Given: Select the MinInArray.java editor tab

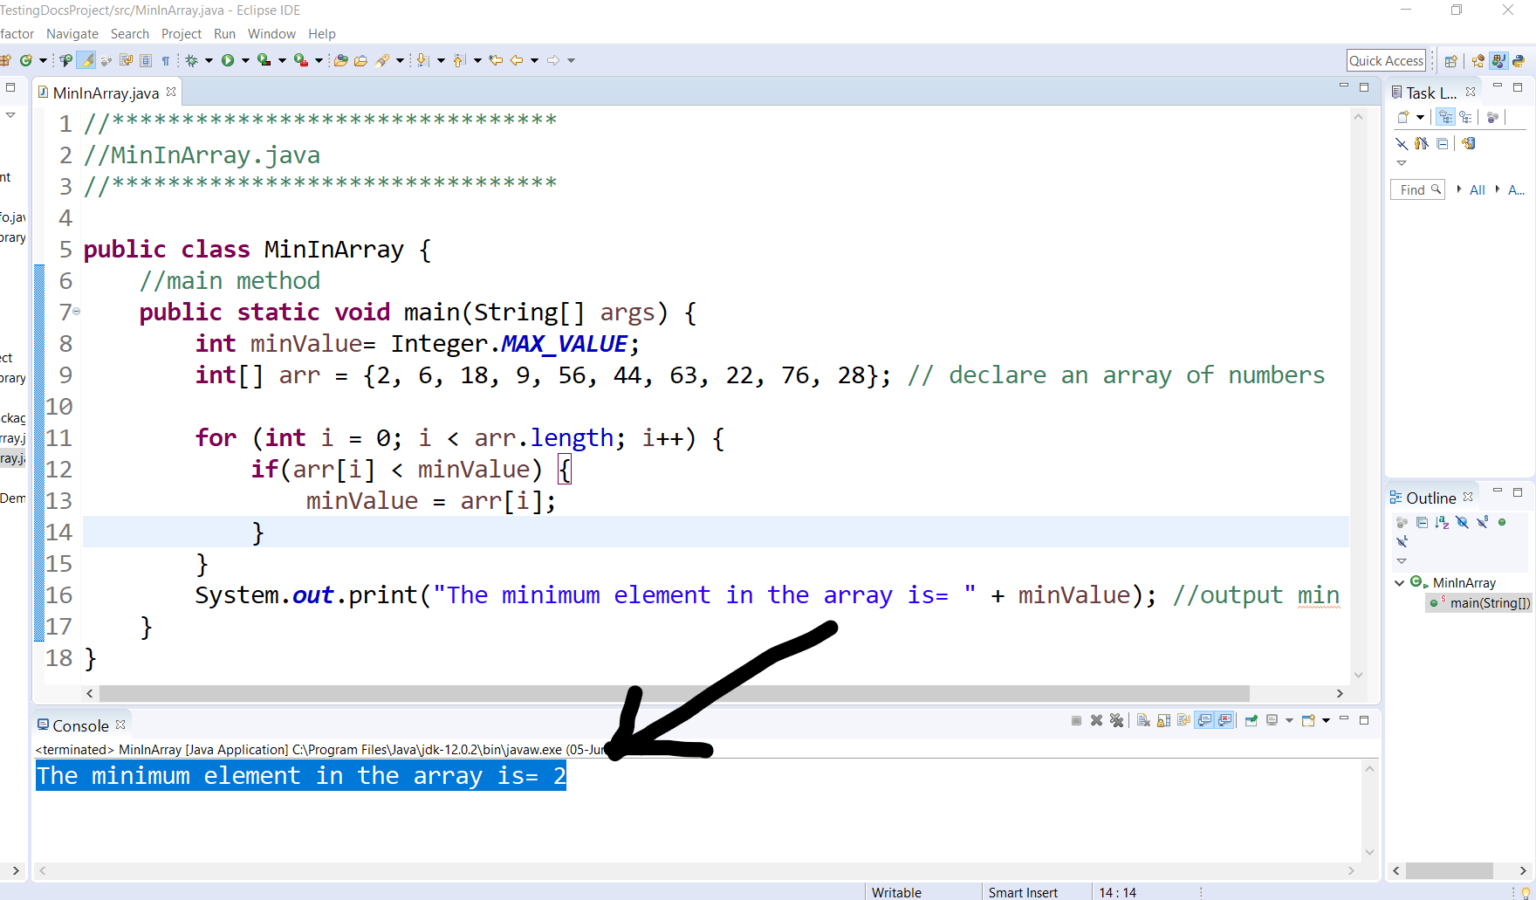Looking at the screenshot, I should pos(105,93).
